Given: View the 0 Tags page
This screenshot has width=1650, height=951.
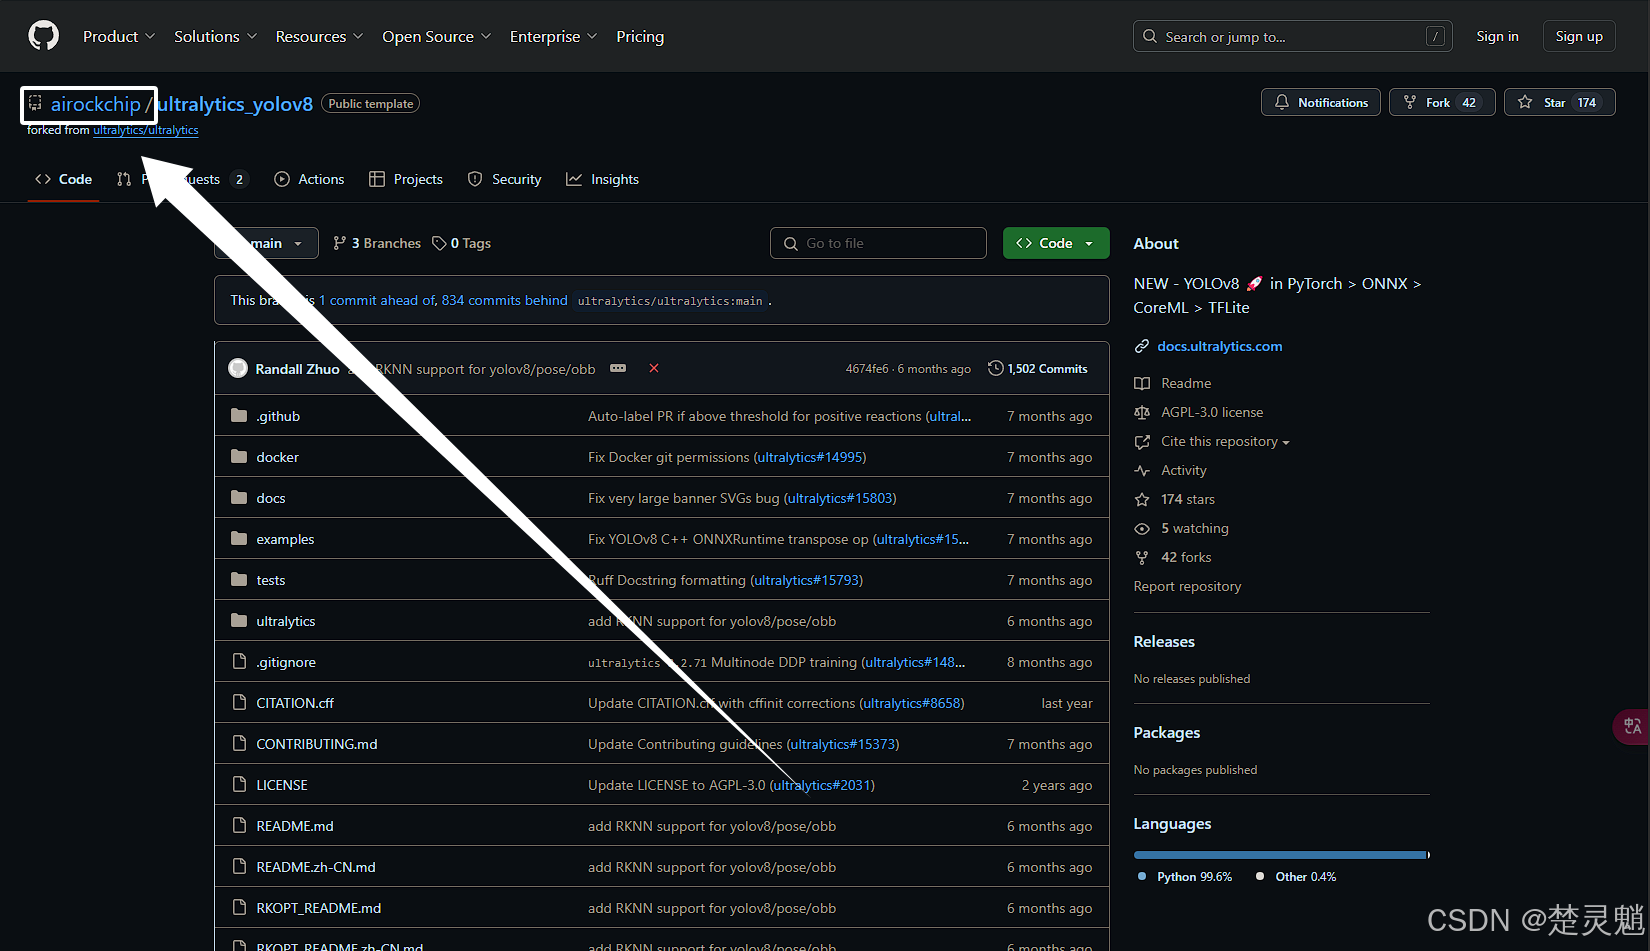Looking at the screenshot, I should tap(462, 243).
